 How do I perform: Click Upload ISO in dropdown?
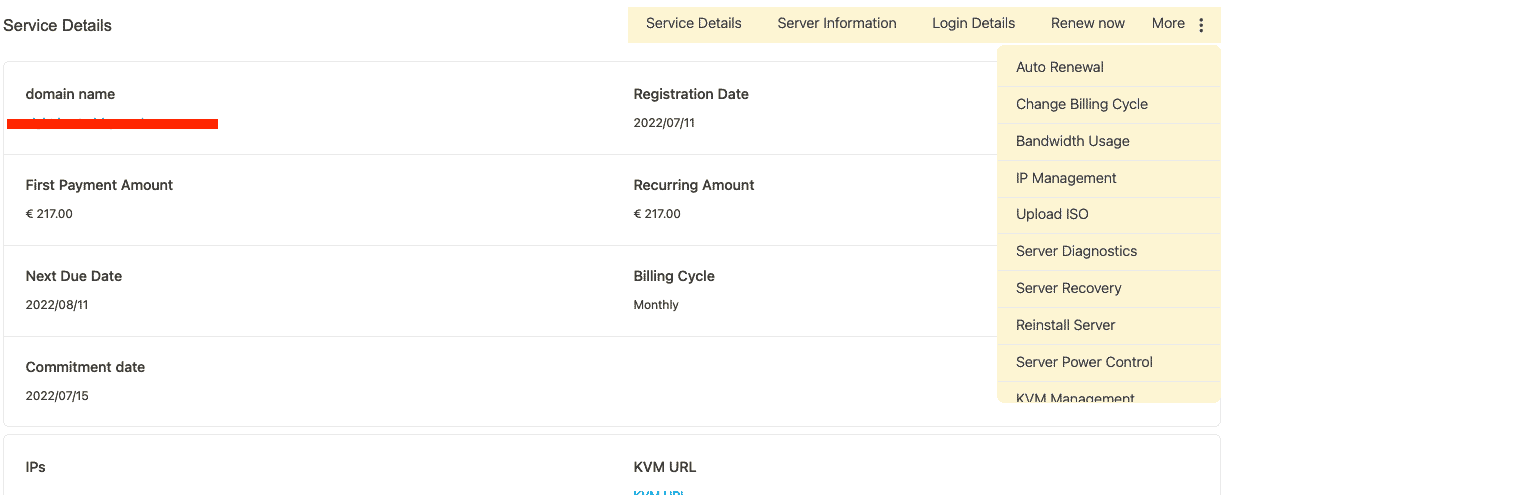point(1051,215)
